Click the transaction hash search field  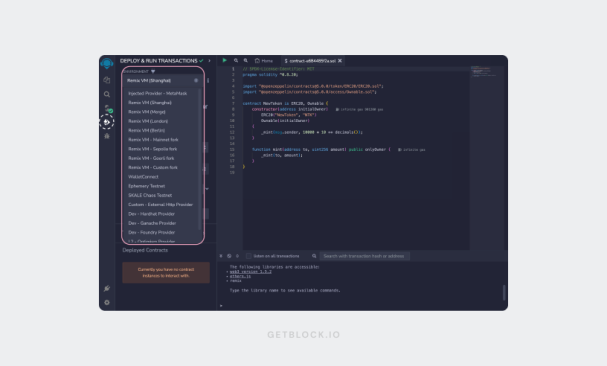click(364, 256)
